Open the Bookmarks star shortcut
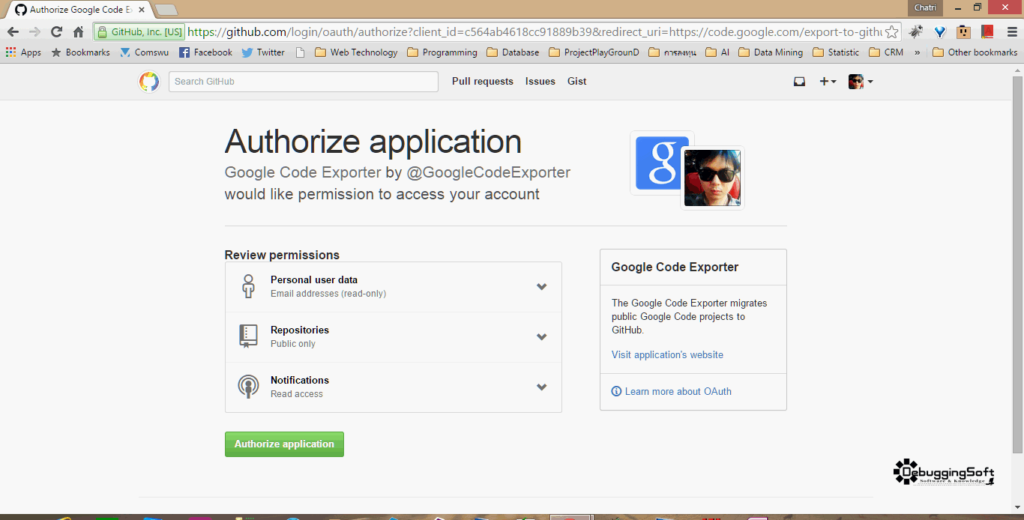The image size is (1024, 520). [x=80, y=52]
